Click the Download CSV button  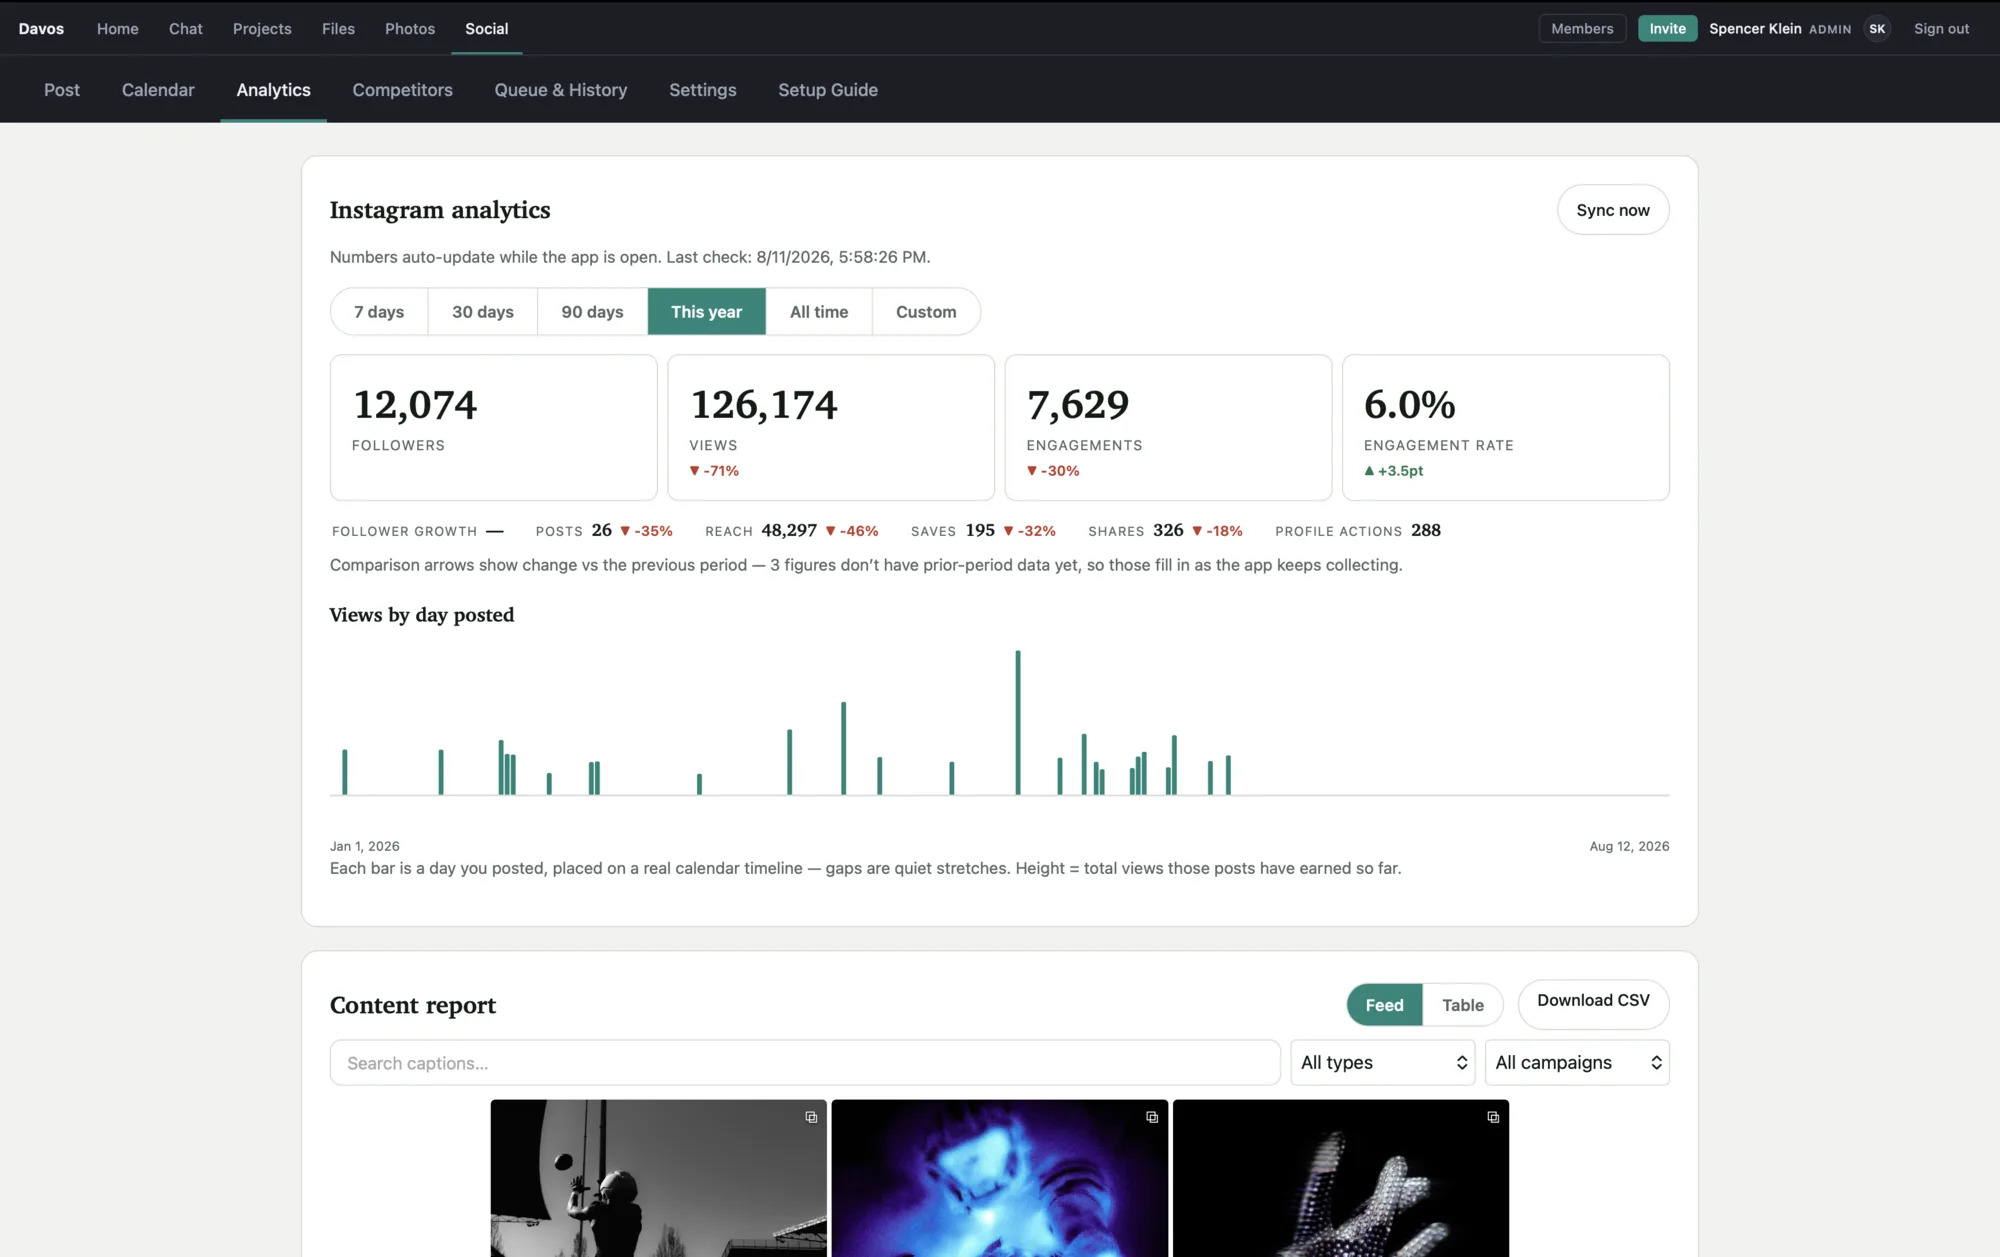pyautogui.click(x=1594, y=1002)
